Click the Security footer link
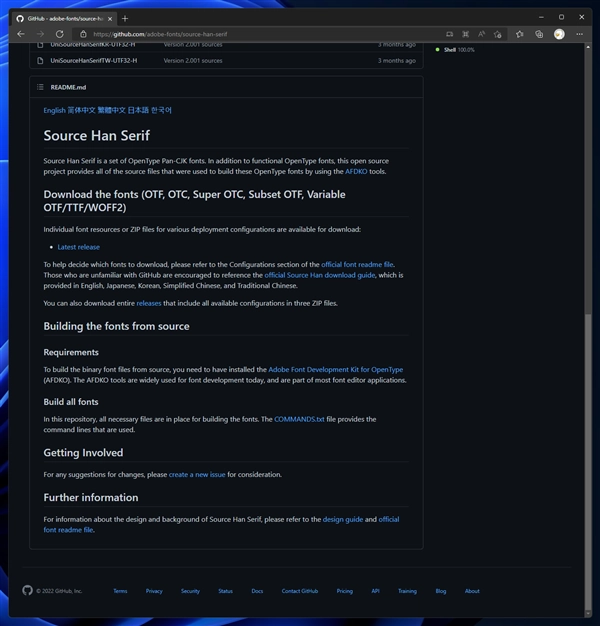This screenshot has width=600, height=626. (190, 591)
